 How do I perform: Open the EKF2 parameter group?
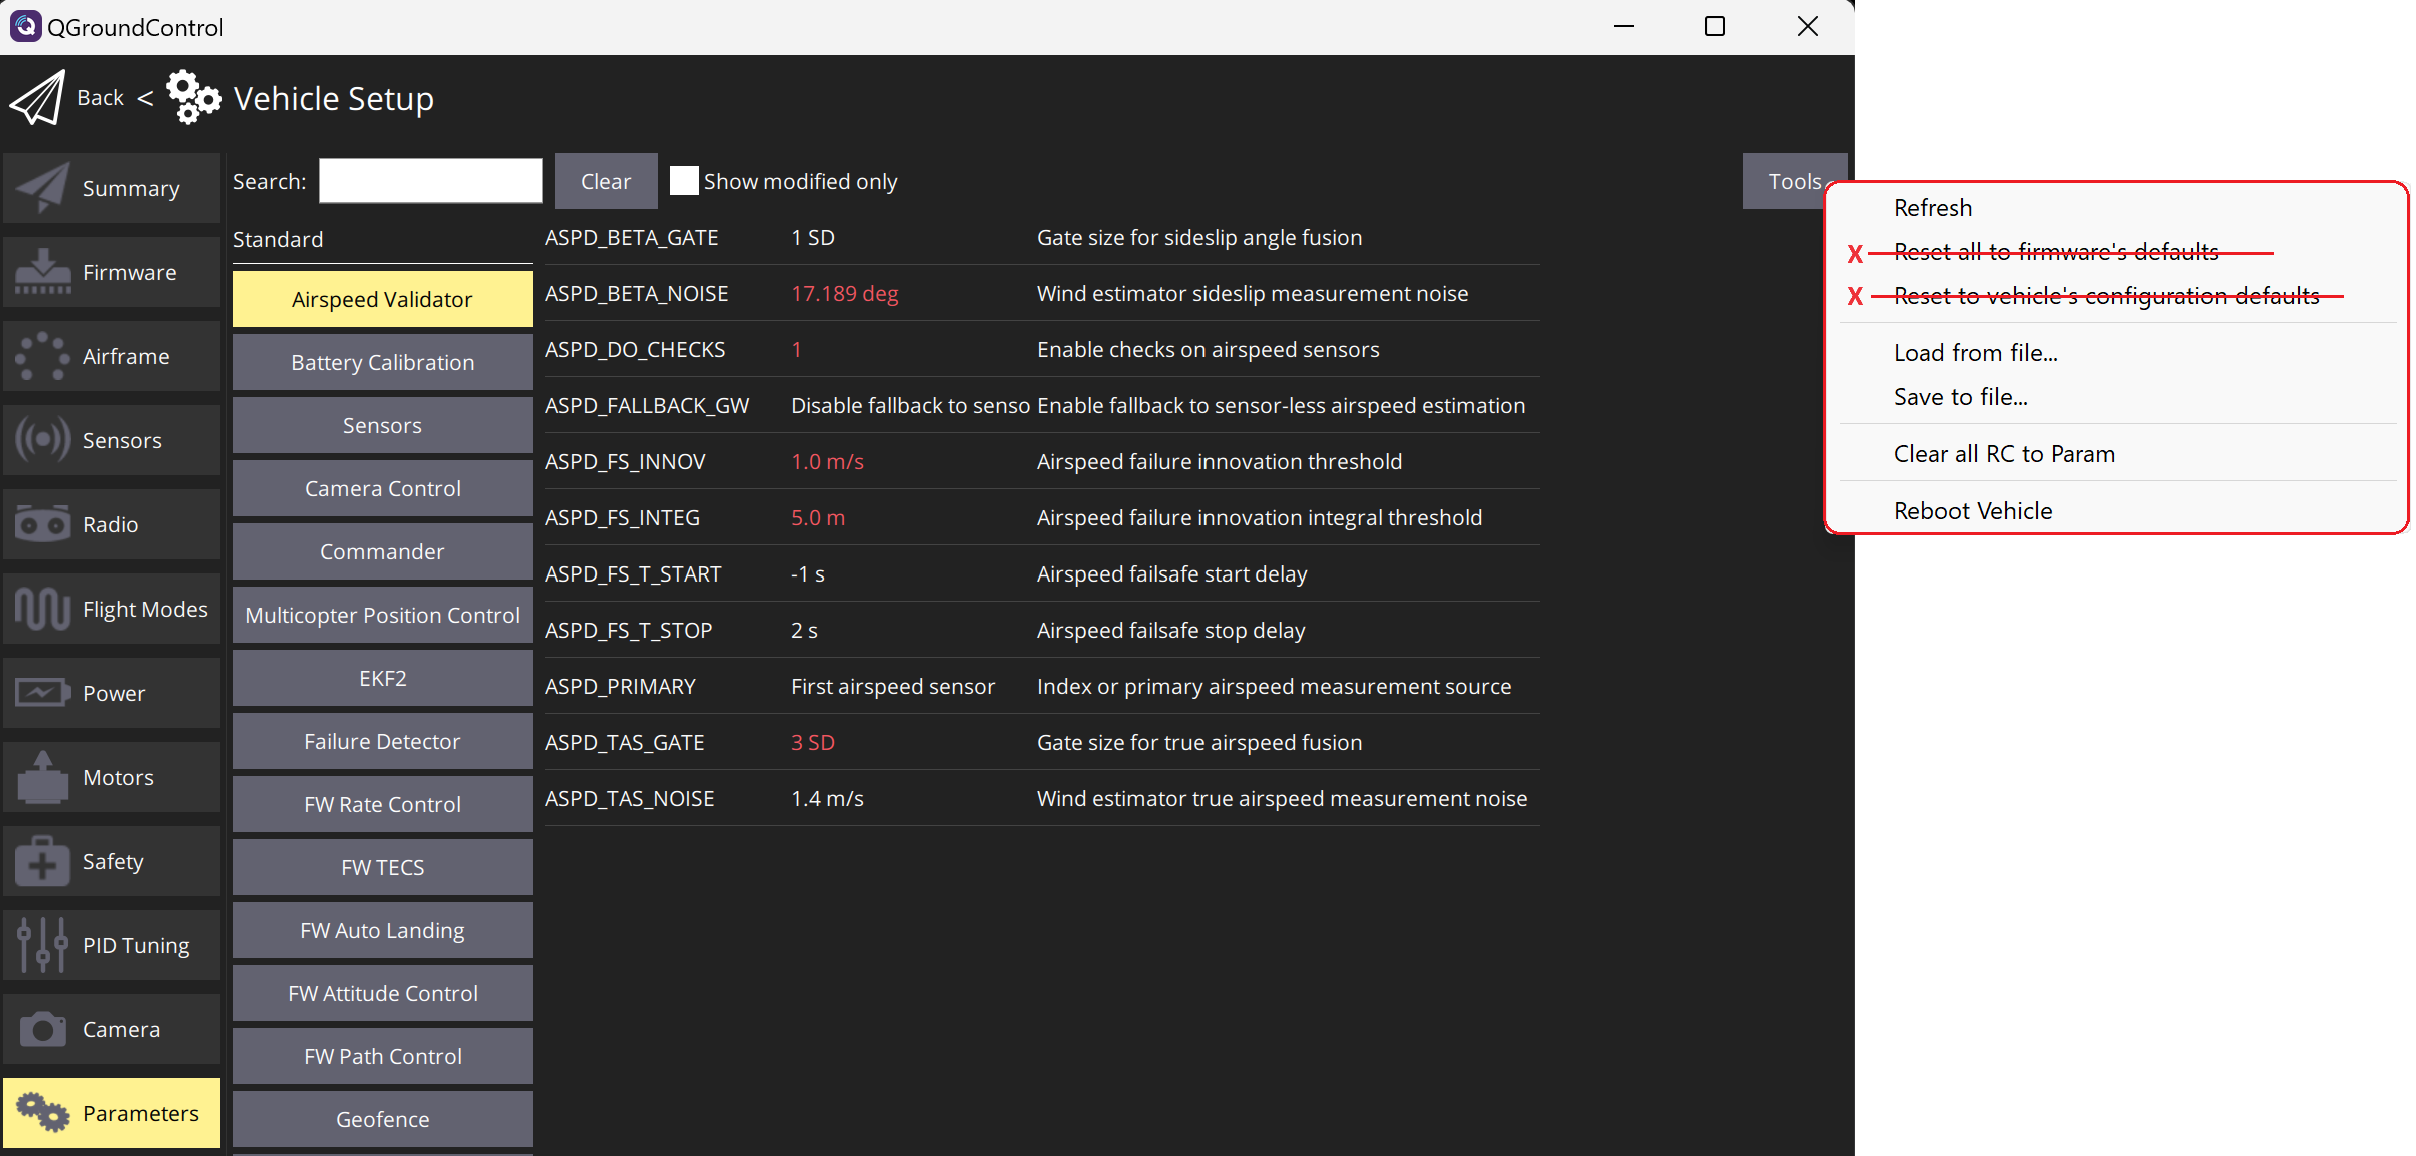[382, 679]
